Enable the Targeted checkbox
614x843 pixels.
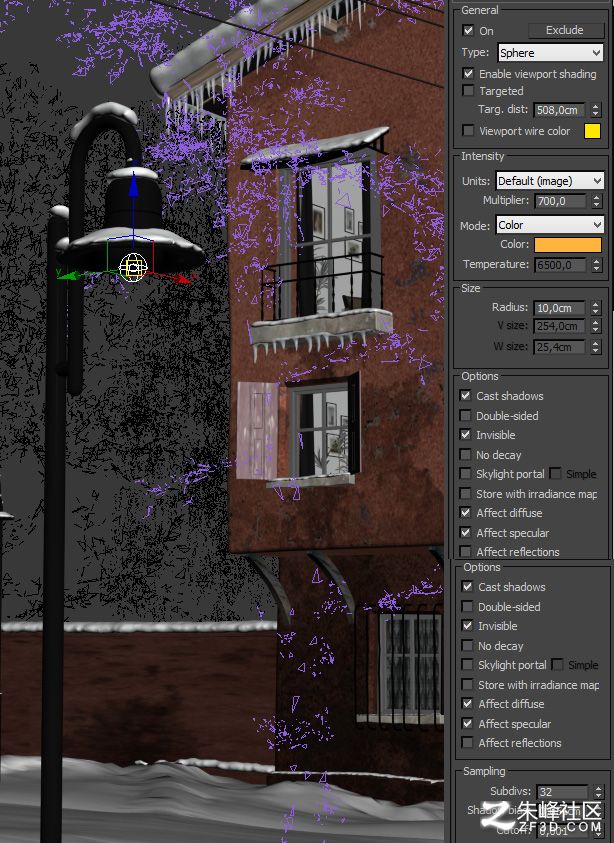[468, 90]
